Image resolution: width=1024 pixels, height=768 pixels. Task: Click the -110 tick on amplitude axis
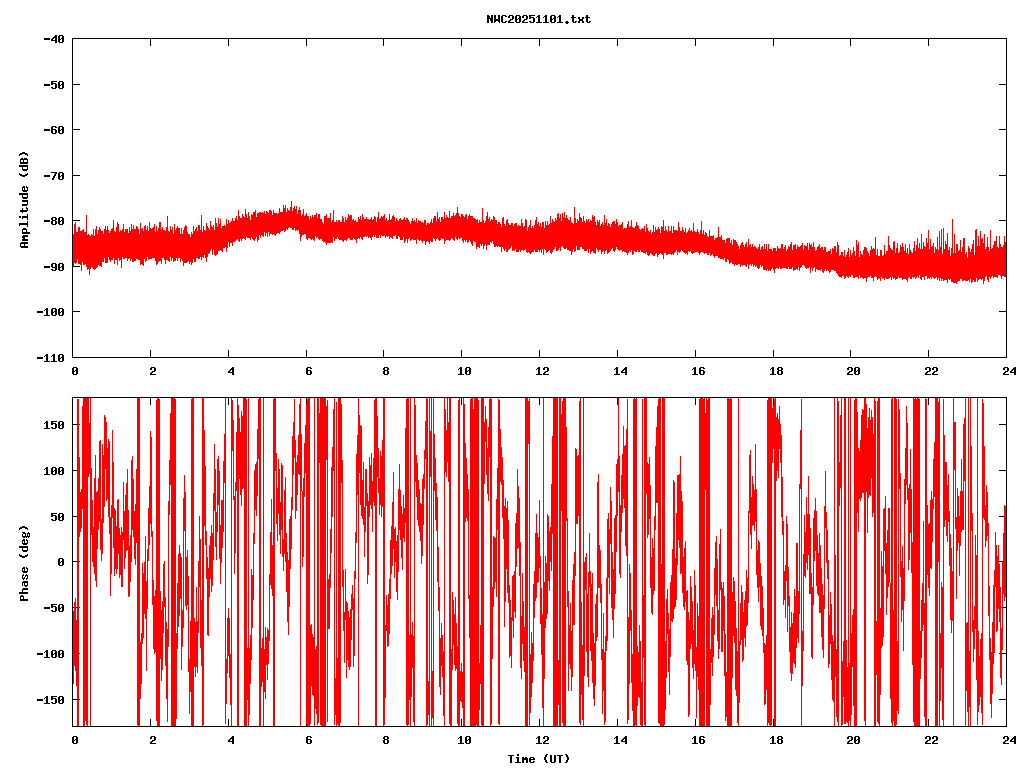coord(51,357)
